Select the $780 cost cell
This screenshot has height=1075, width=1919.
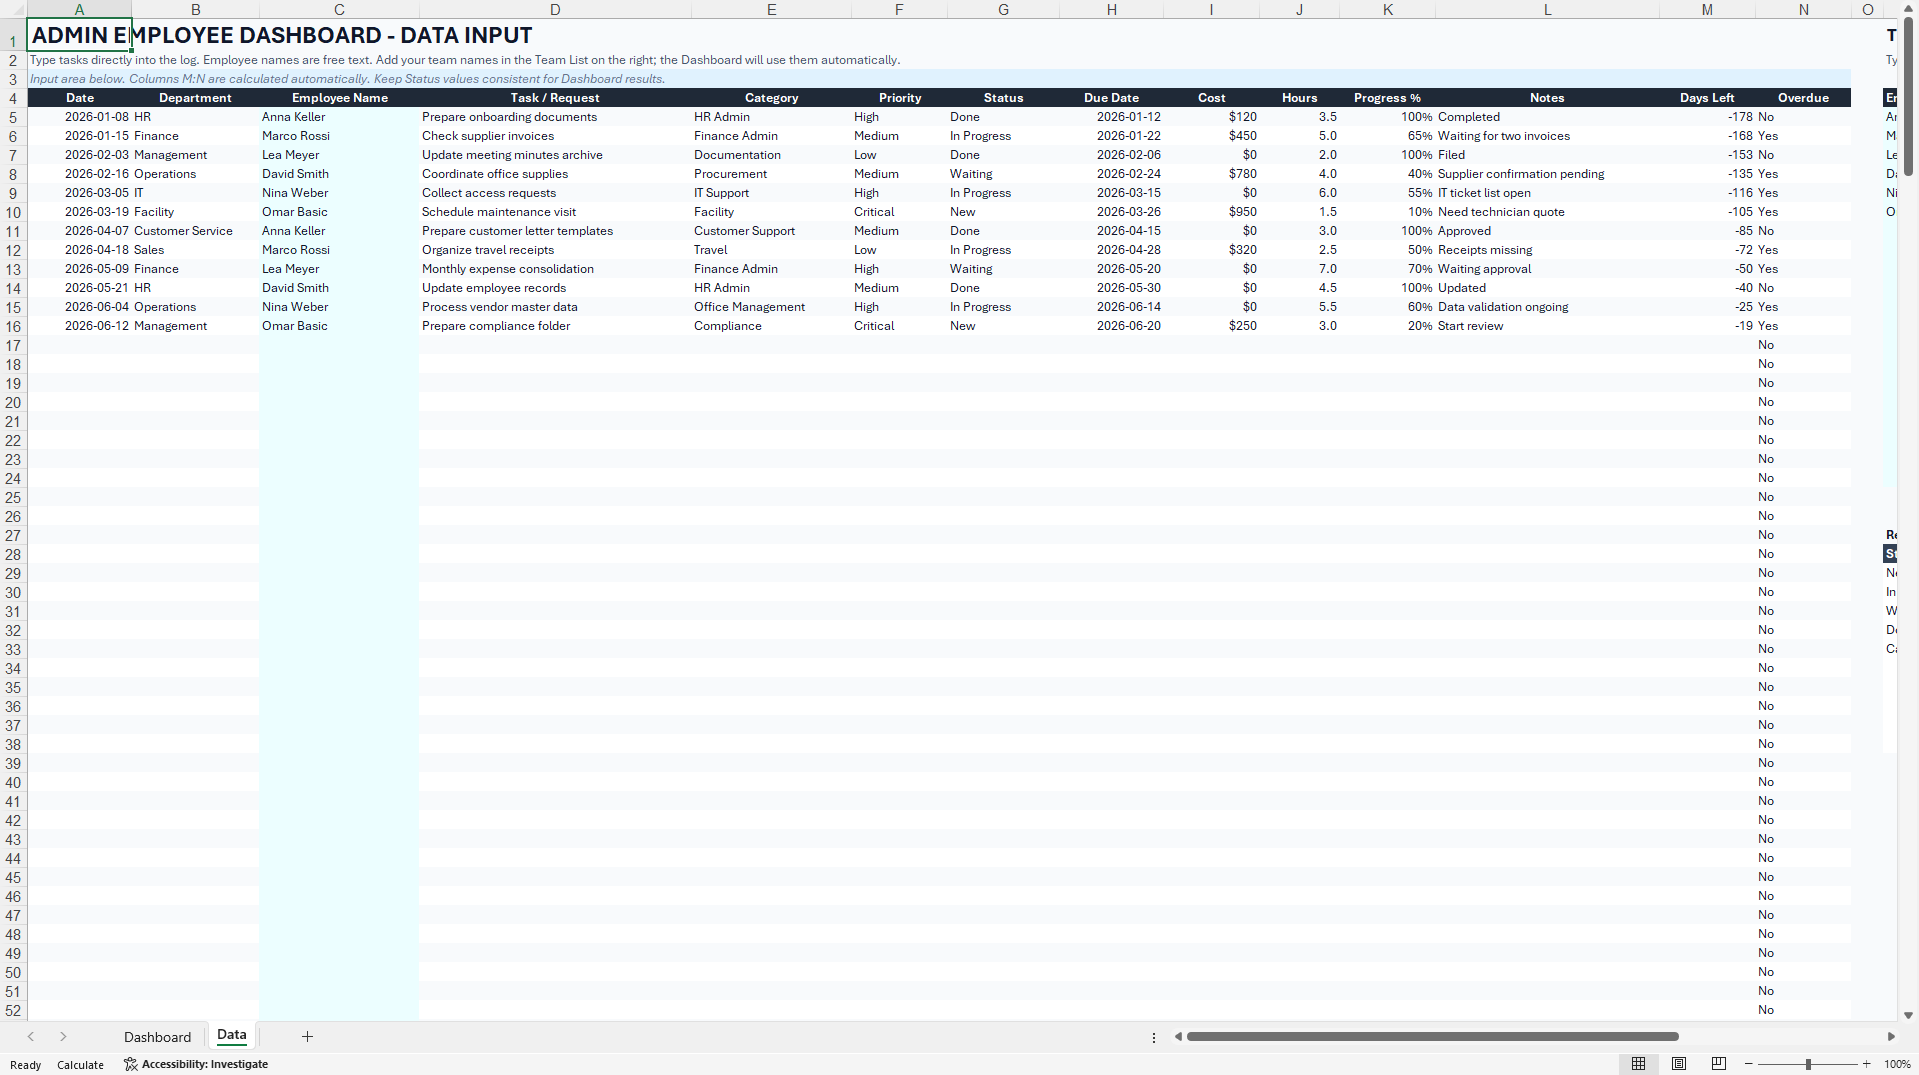pyautogui.click(x=1211, y=174)
